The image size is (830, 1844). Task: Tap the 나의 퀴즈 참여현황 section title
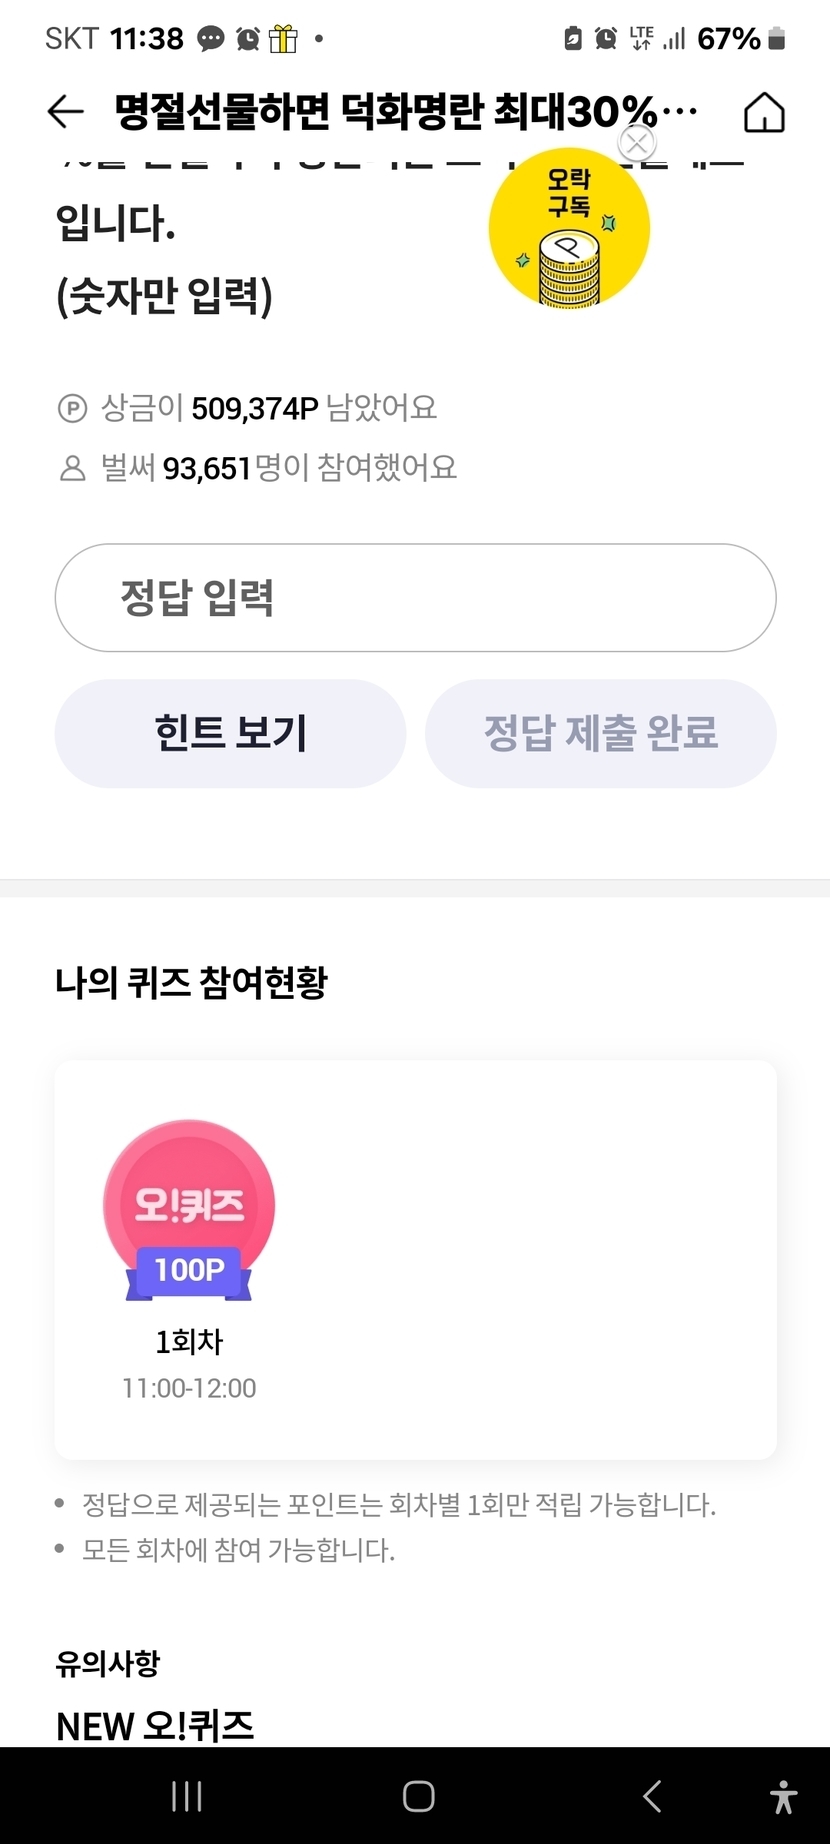coord(191,983)
